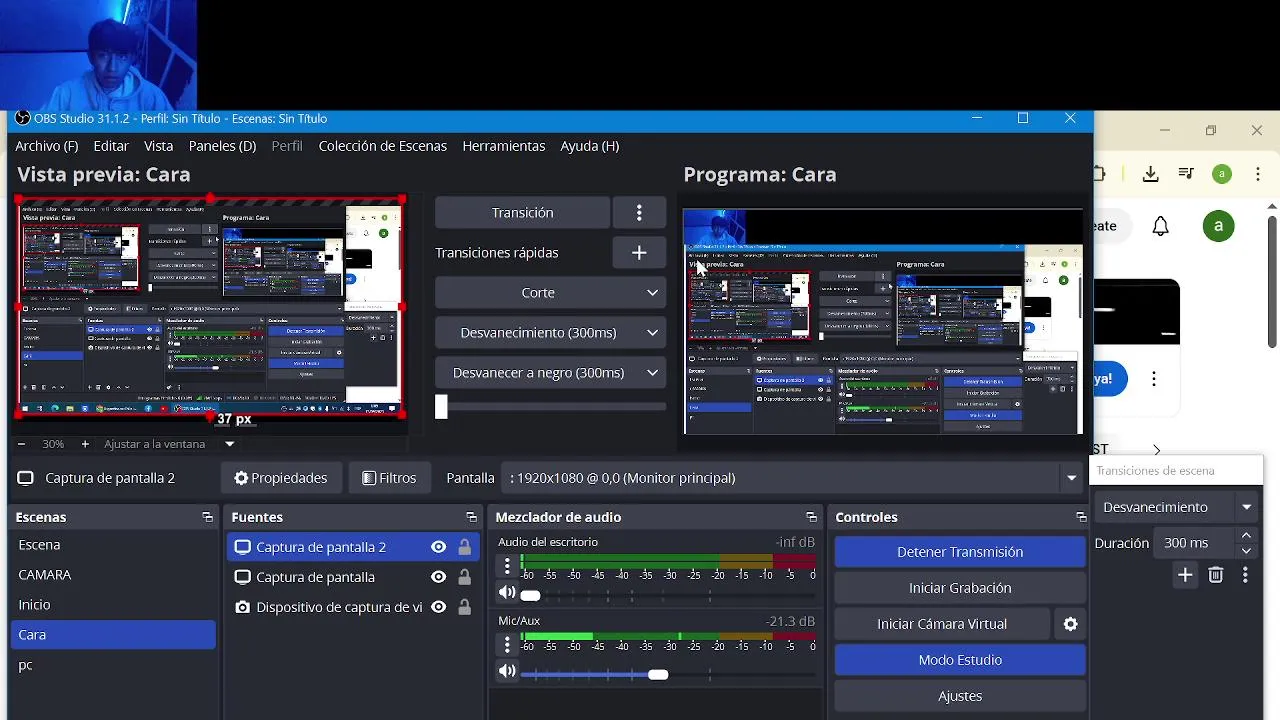
Task: Open the Editar menu
Action: click(x=111, y=146)
